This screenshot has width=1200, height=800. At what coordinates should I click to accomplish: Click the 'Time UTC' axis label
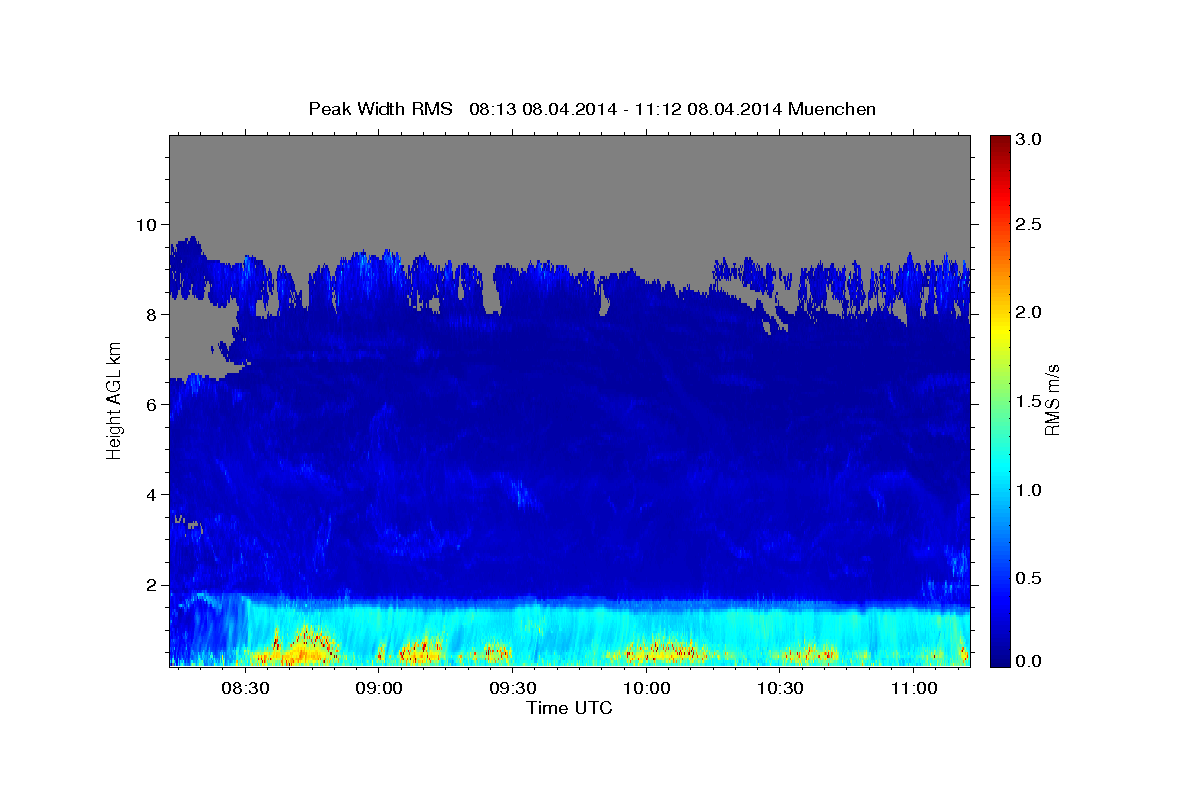tap(569, 708)
